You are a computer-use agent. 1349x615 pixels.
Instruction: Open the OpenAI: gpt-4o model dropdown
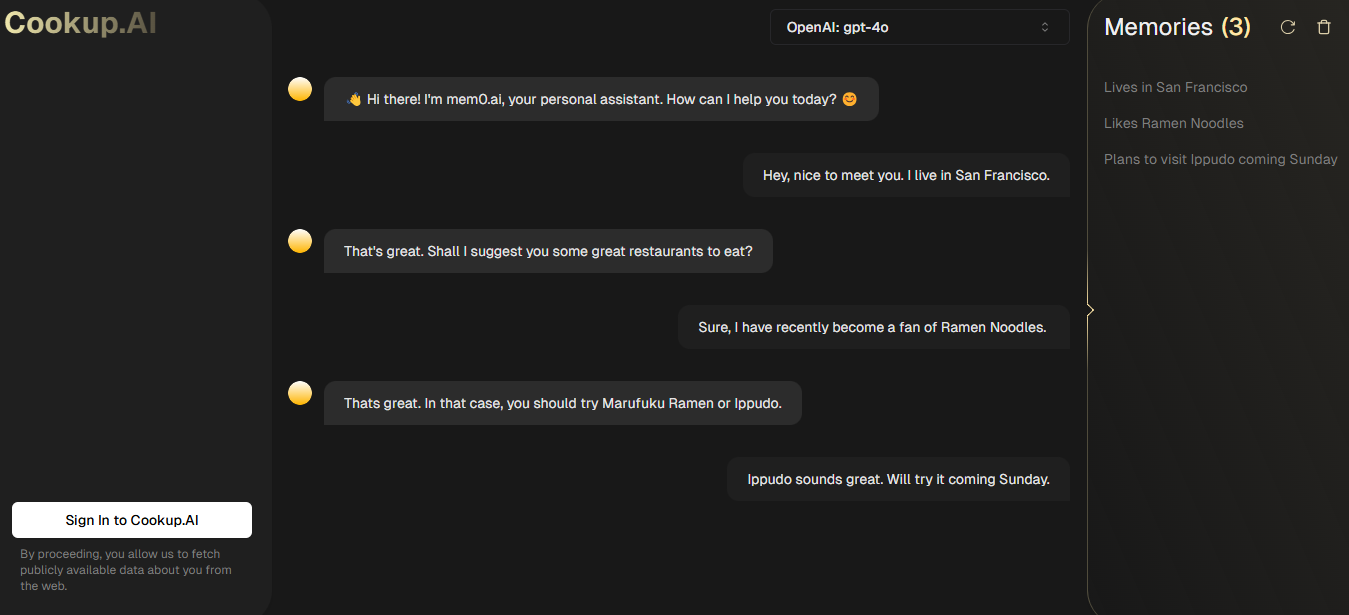pos(920,27)
